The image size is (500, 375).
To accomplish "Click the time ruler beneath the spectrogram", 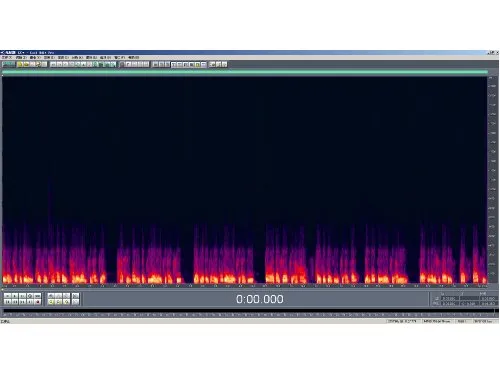I will (x=245, y=286).
